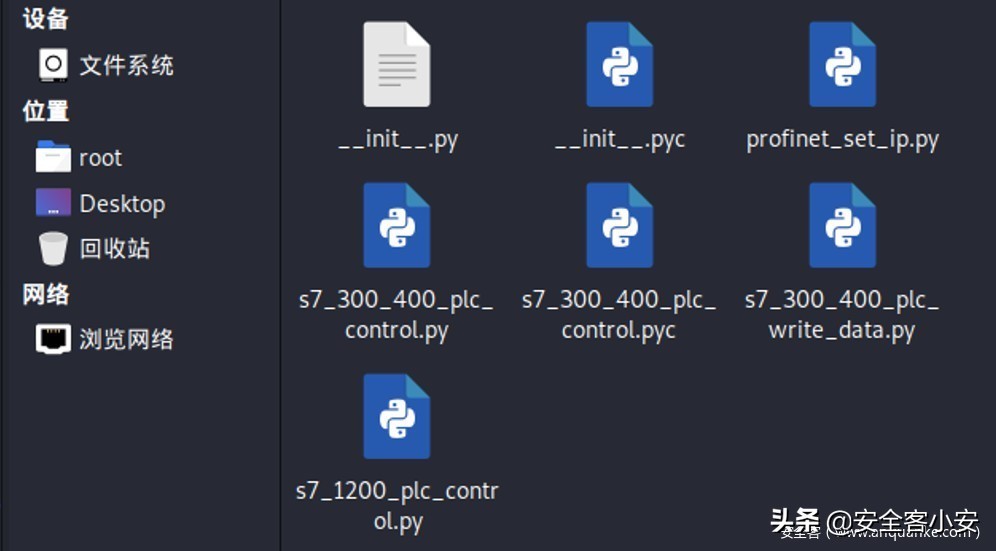This screenshot has height=551, width=996.
Task: Open 回收站 label in places list
Action: [x=115, y=248]
